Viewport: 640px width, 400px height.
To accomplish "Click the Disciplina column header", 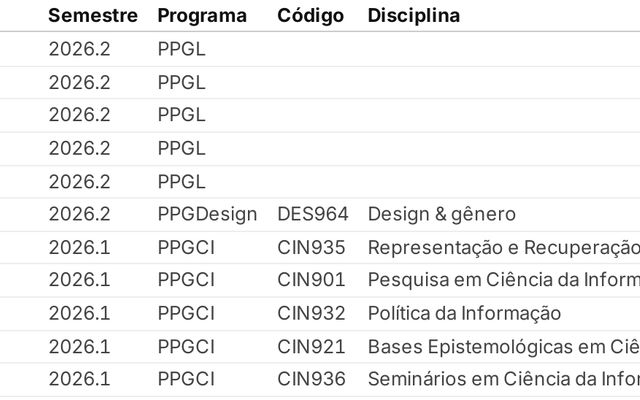I will click(414, 16).
